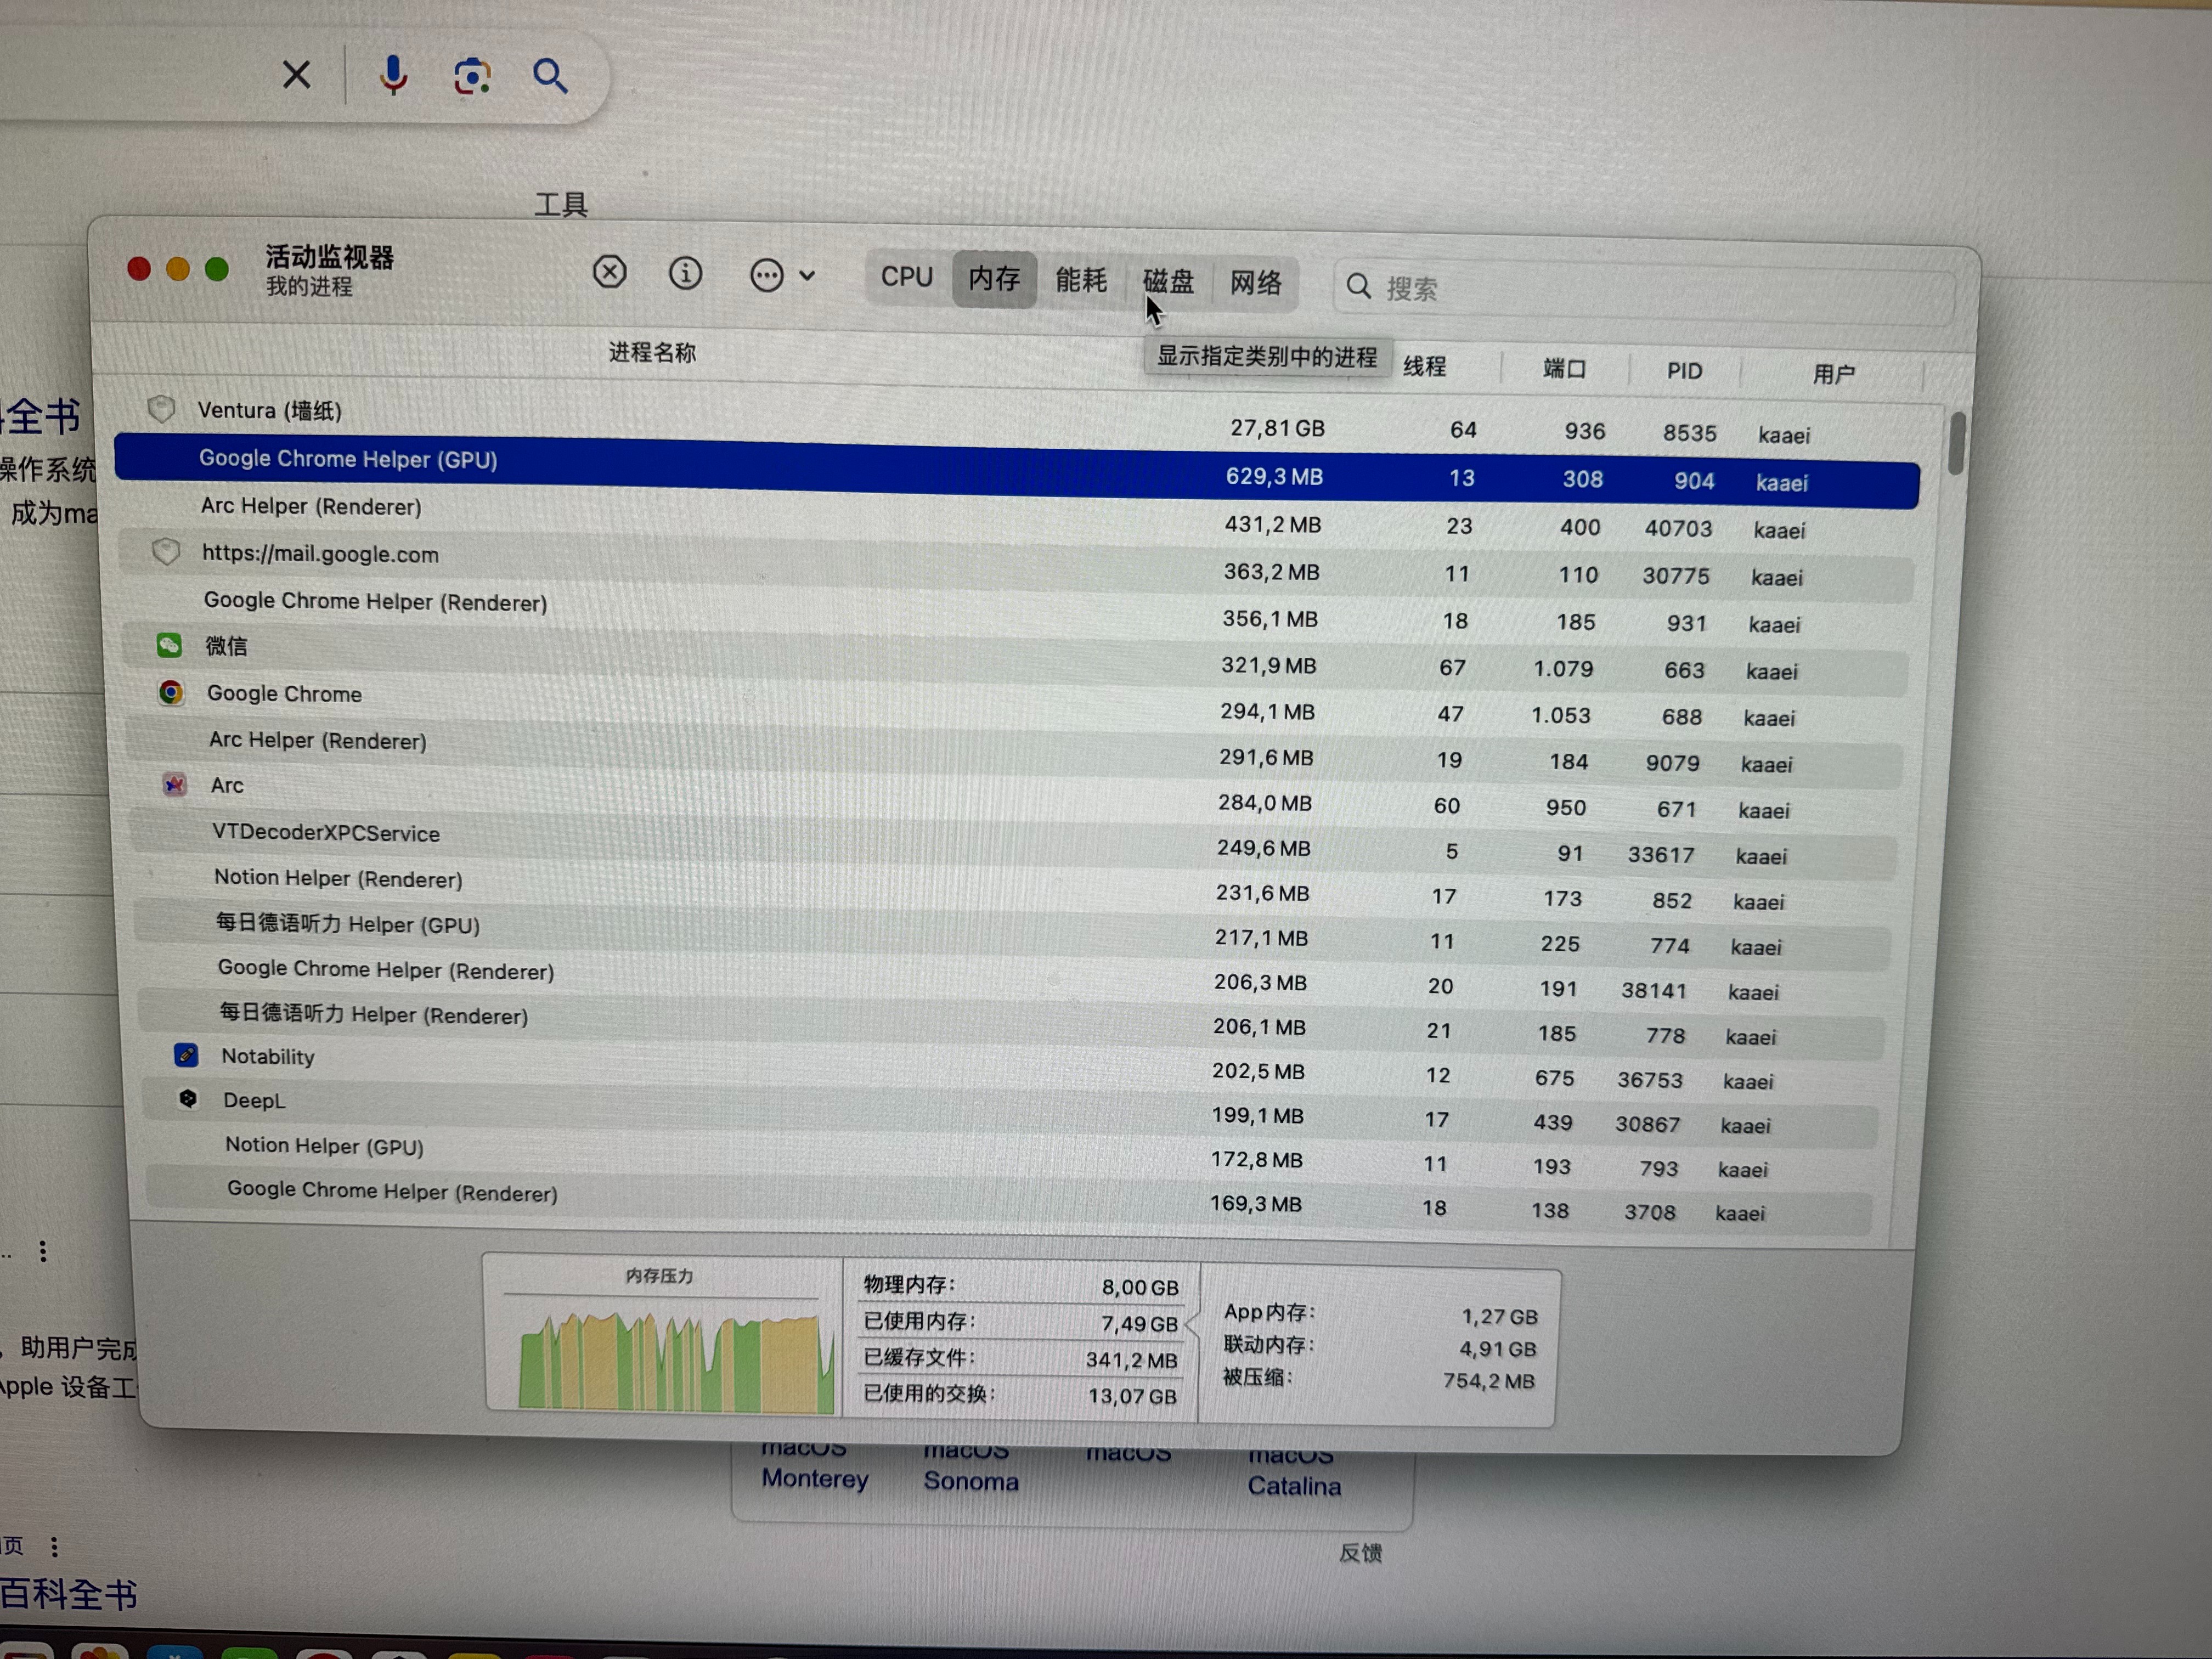This screenshot has width=2212, height=1659.
Task: Click the Notability process icon
Action: (186, 1055)
